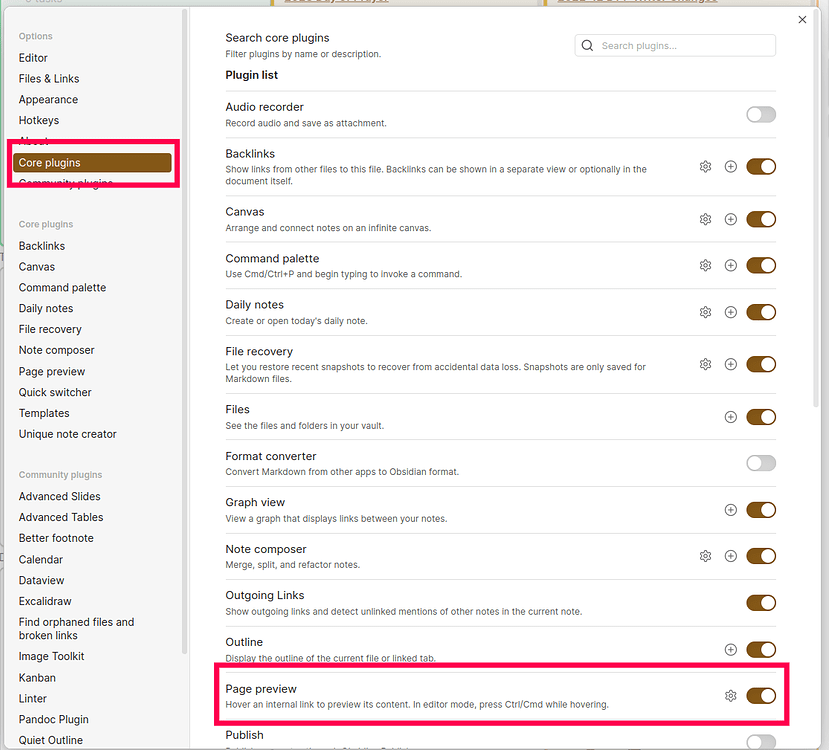
Task: Click the Backlinks hotkey plus icon
Action: pos(731,166)
